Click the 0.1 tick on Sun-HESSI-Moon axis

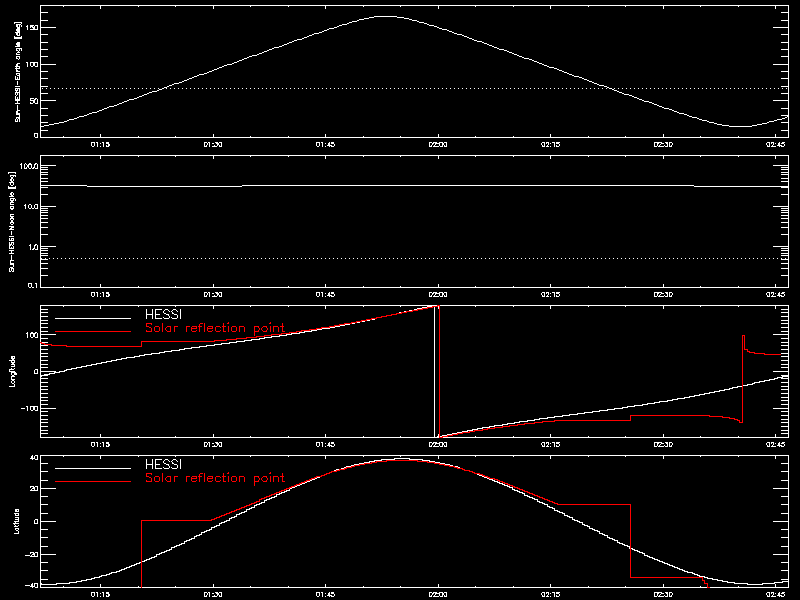[32, 285]
